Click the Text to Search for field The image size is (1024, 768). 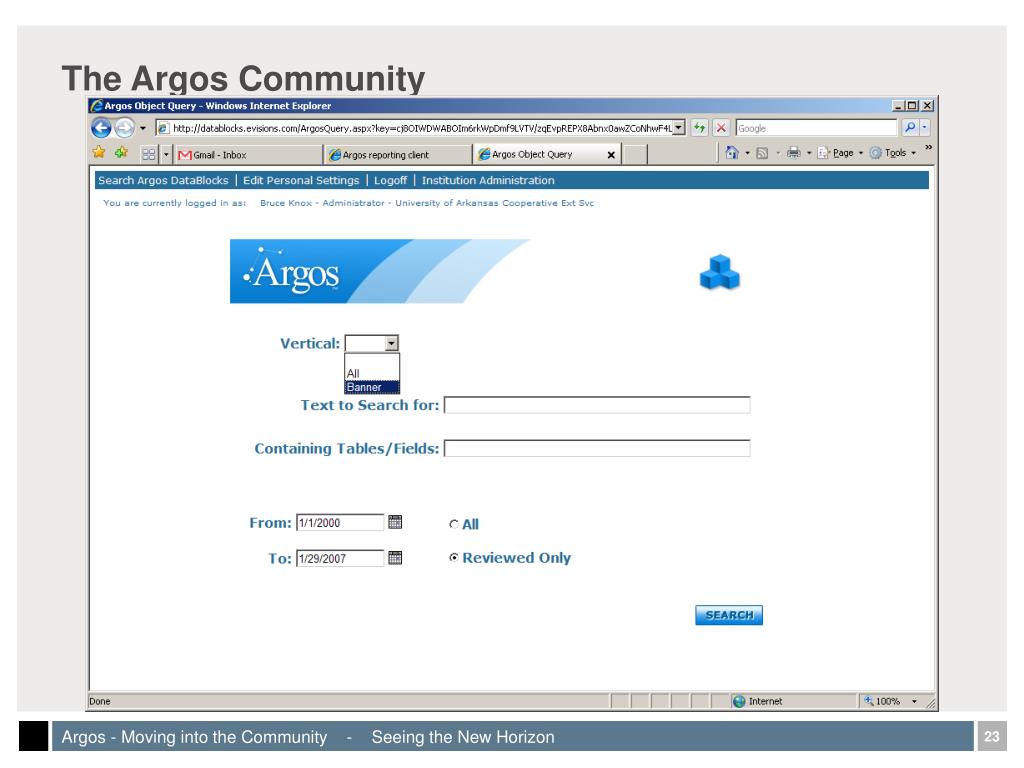[597, 405]
